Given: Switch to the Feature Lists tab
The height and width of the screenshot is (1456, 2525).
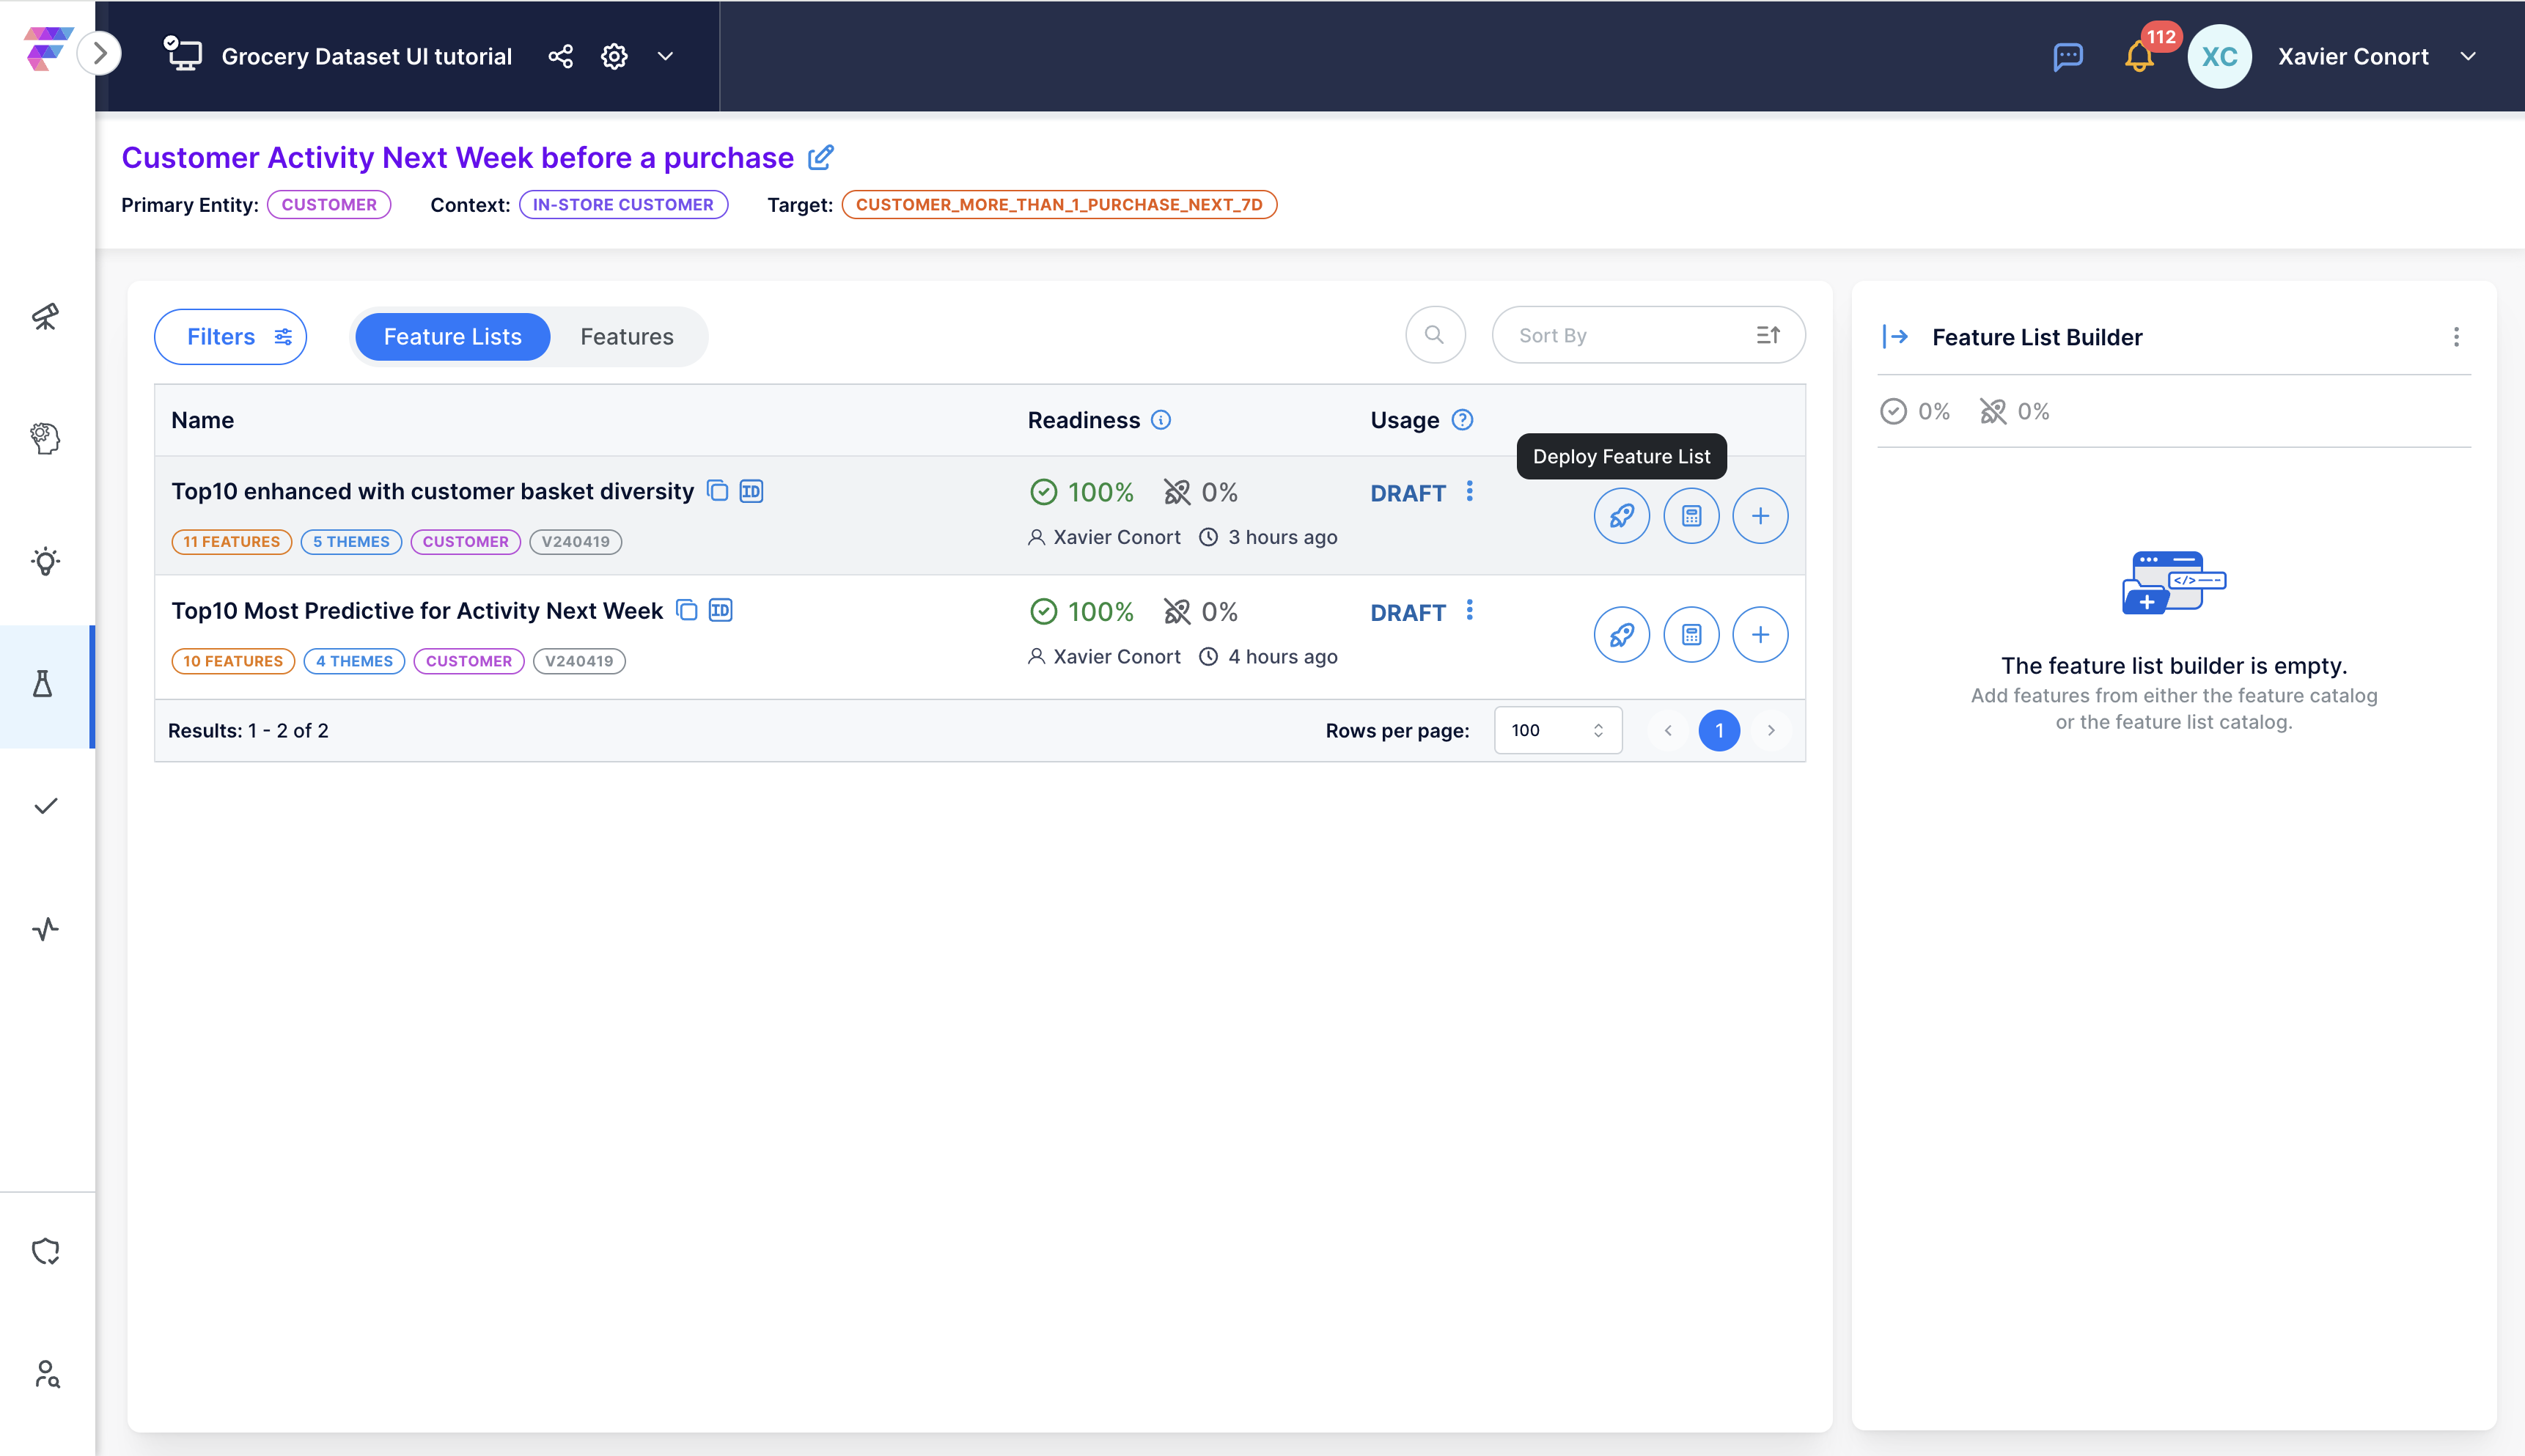Looking at the screenshot, I should coord(452,337).
